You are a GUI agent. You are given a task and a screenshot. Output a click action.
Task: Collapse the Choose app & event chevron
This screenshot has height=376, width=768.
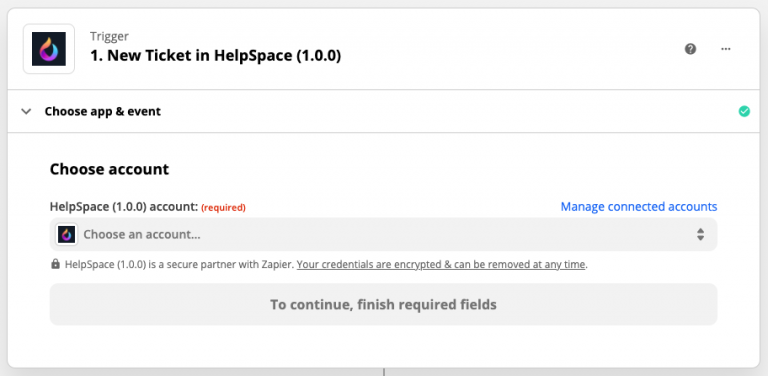(26, 112)
